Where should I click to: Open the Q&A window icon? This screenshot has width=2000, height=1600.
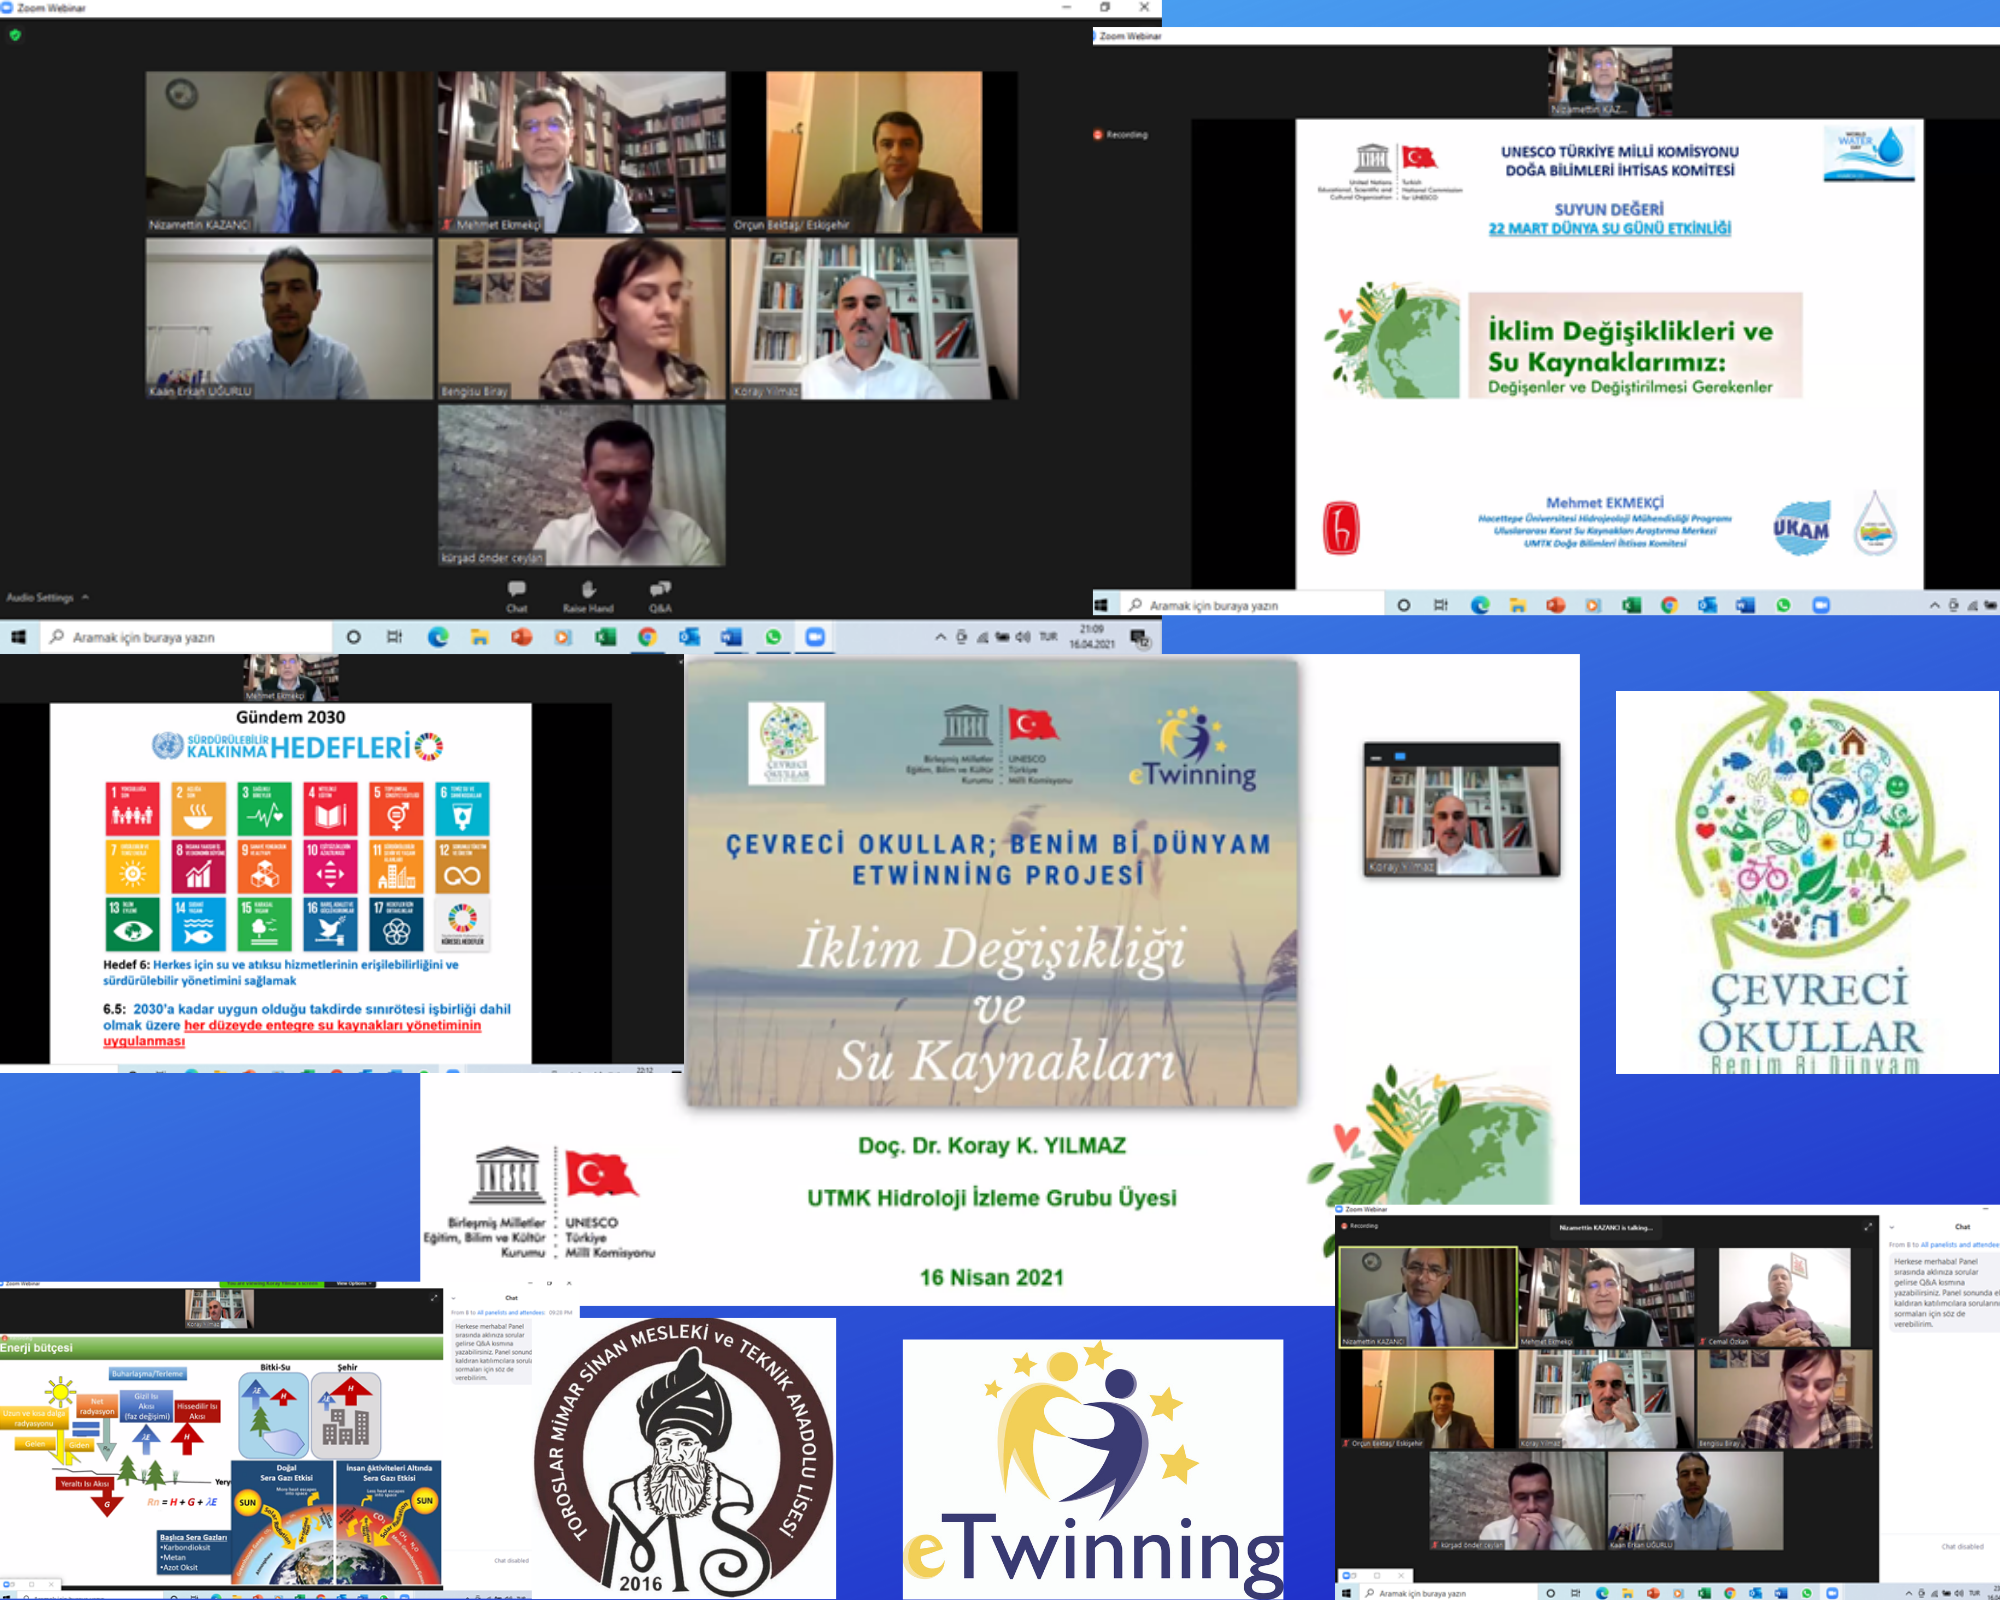click(660, 589)
